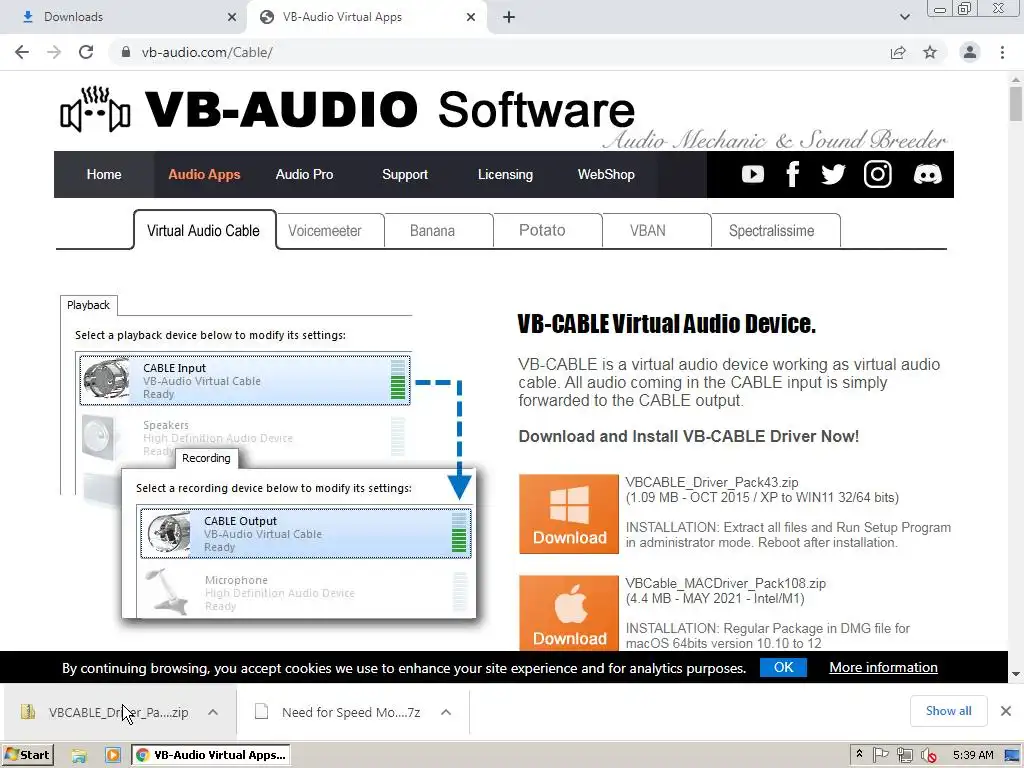This screenshot has width=1024, height=768.
Task: Click the taskbar clock 5:39 AM
Action: (973, 755)
